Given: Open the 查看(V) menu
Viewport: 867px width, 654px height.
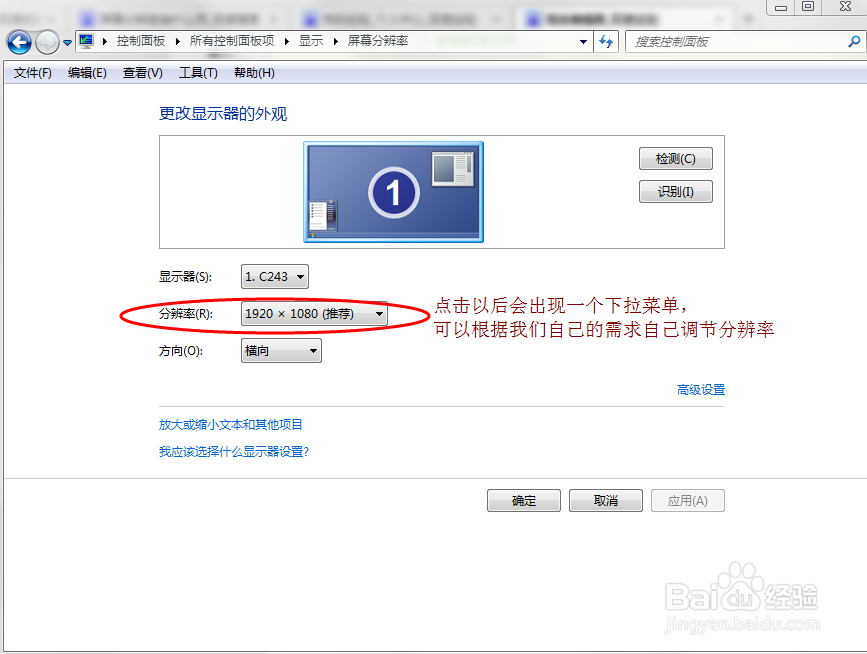Looking at the screenshot, I should (x=143, y=73).
